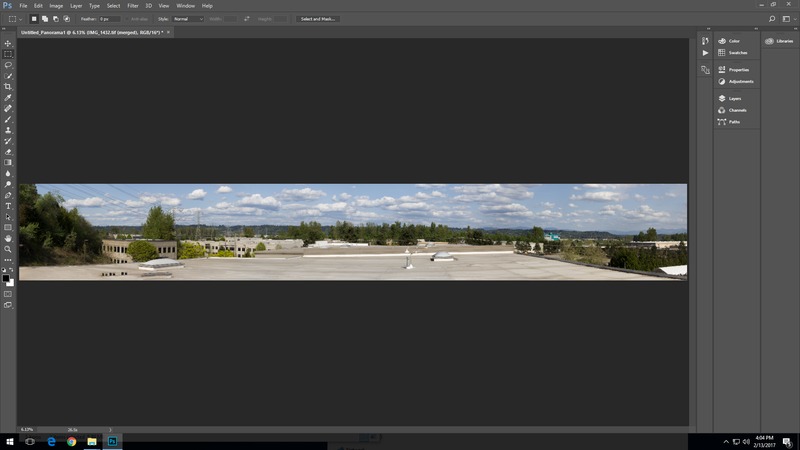Open the Style dropdown set to Normal
The image size is (800, 450).
187,19
